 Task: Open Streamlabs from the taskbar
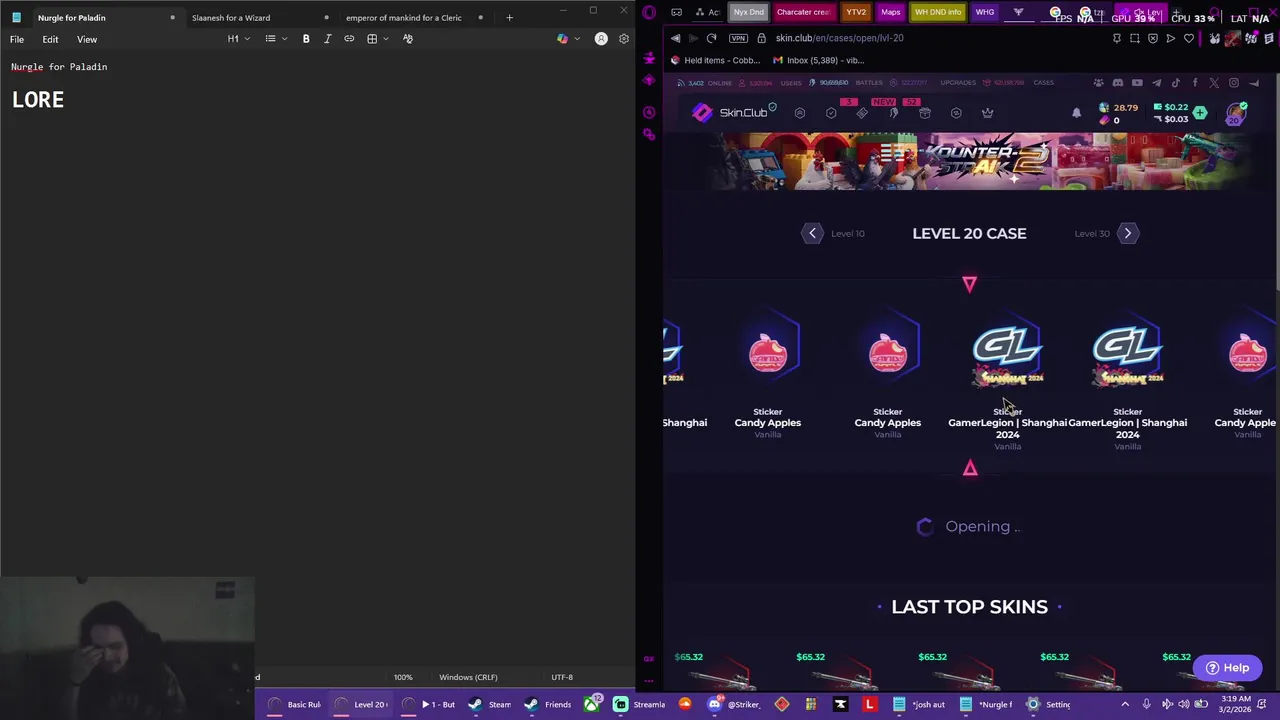pyautogui.click(x=640, y=704)
